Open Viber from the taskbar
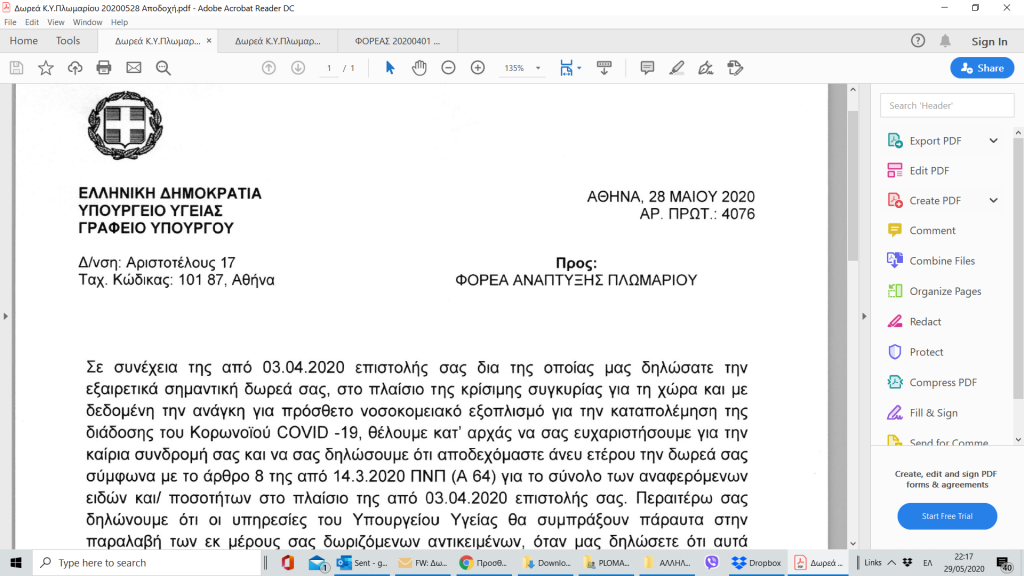1024x576 pixels. coord(712,563)
